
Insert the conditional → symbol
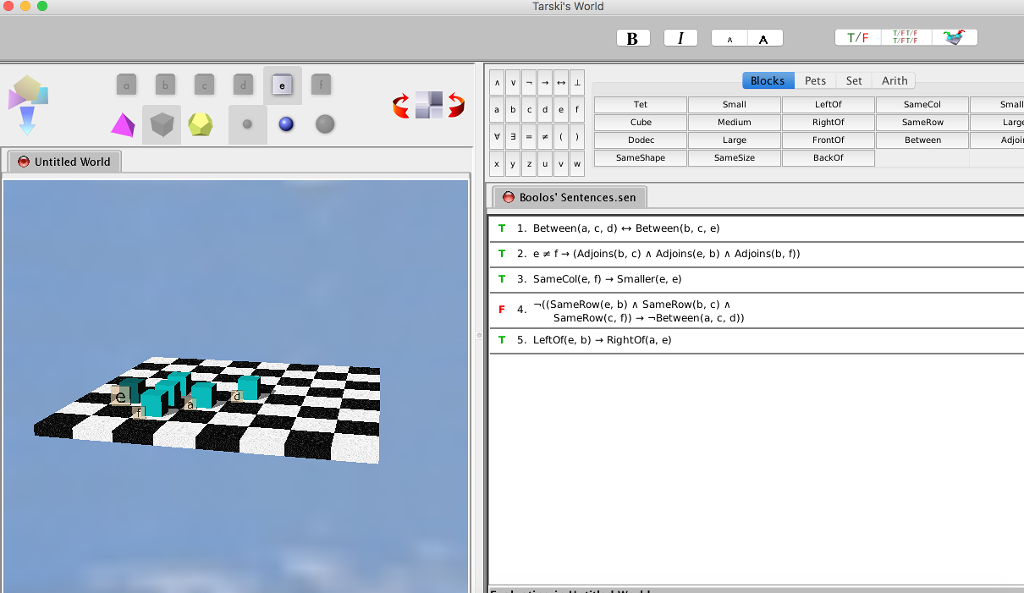(545, 83)
